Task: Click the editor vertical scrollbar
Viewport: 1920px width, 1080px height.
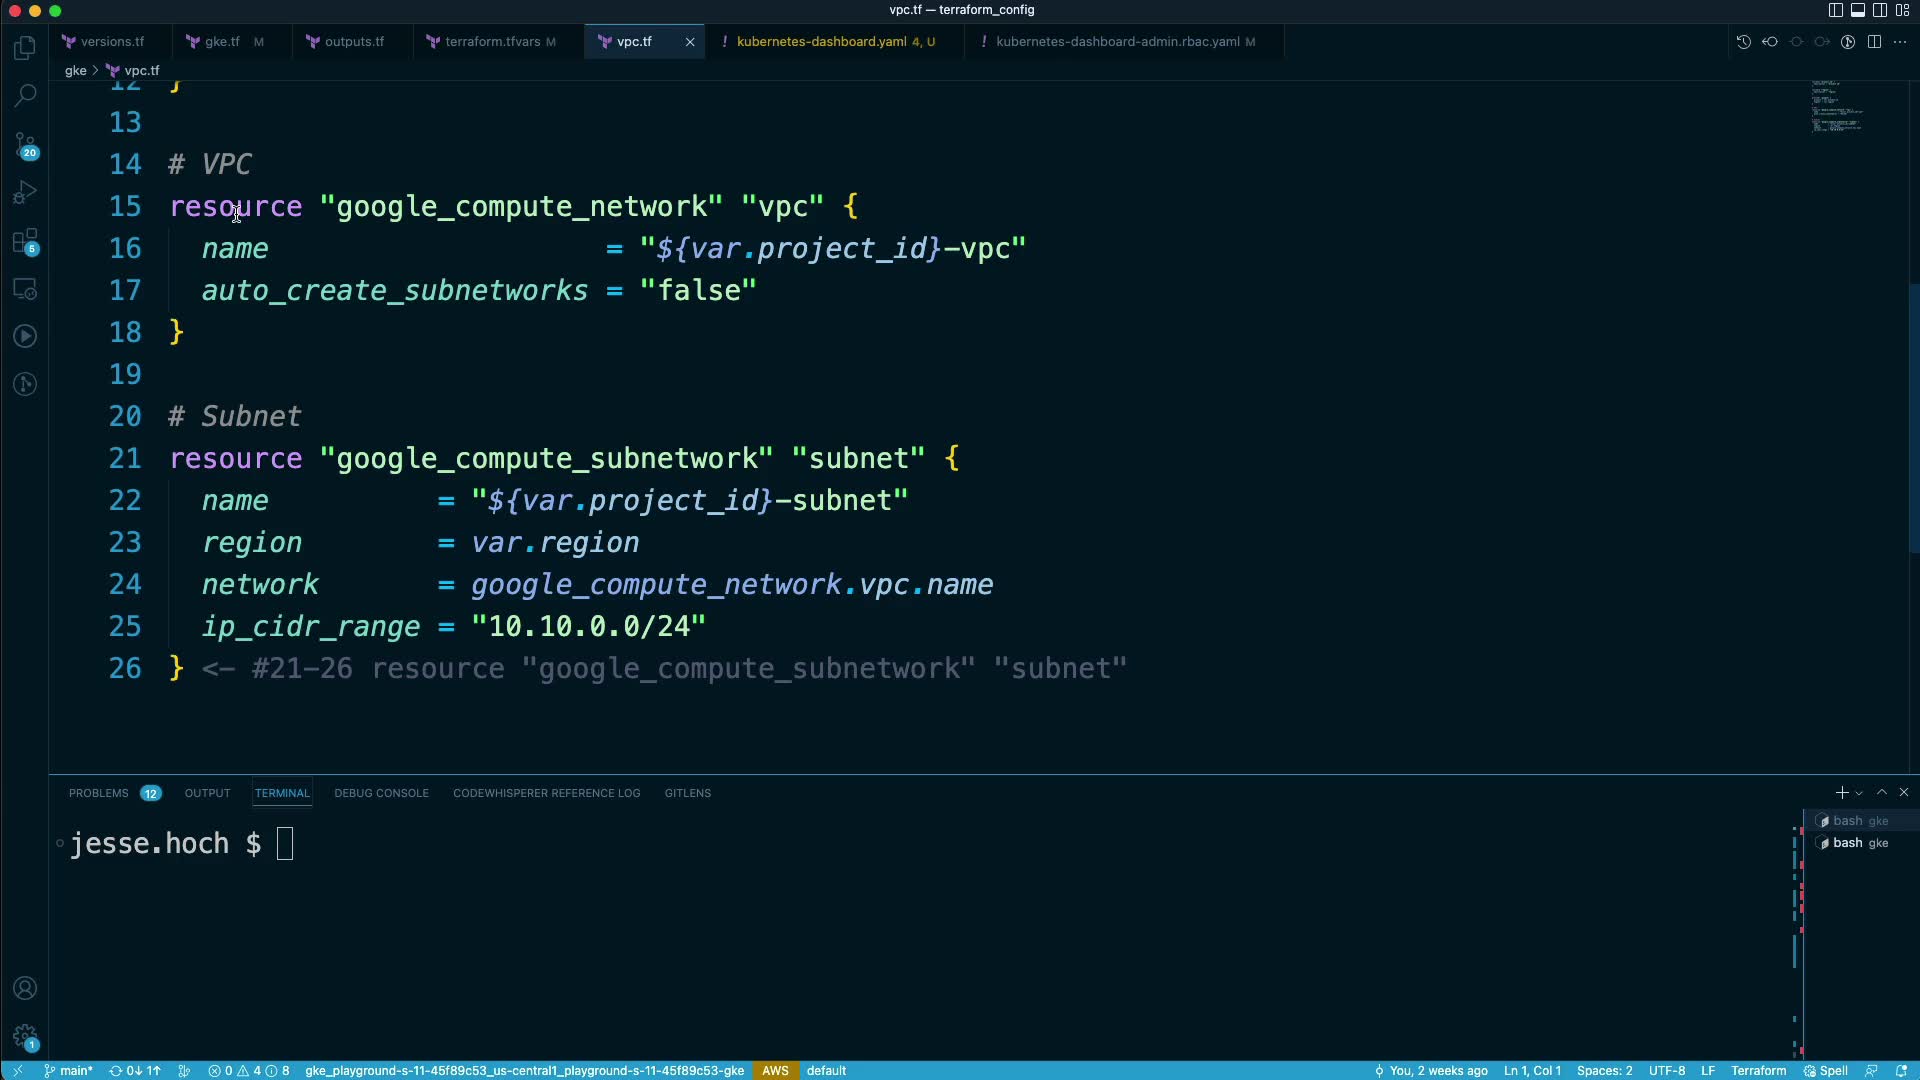Action: 1913,420
